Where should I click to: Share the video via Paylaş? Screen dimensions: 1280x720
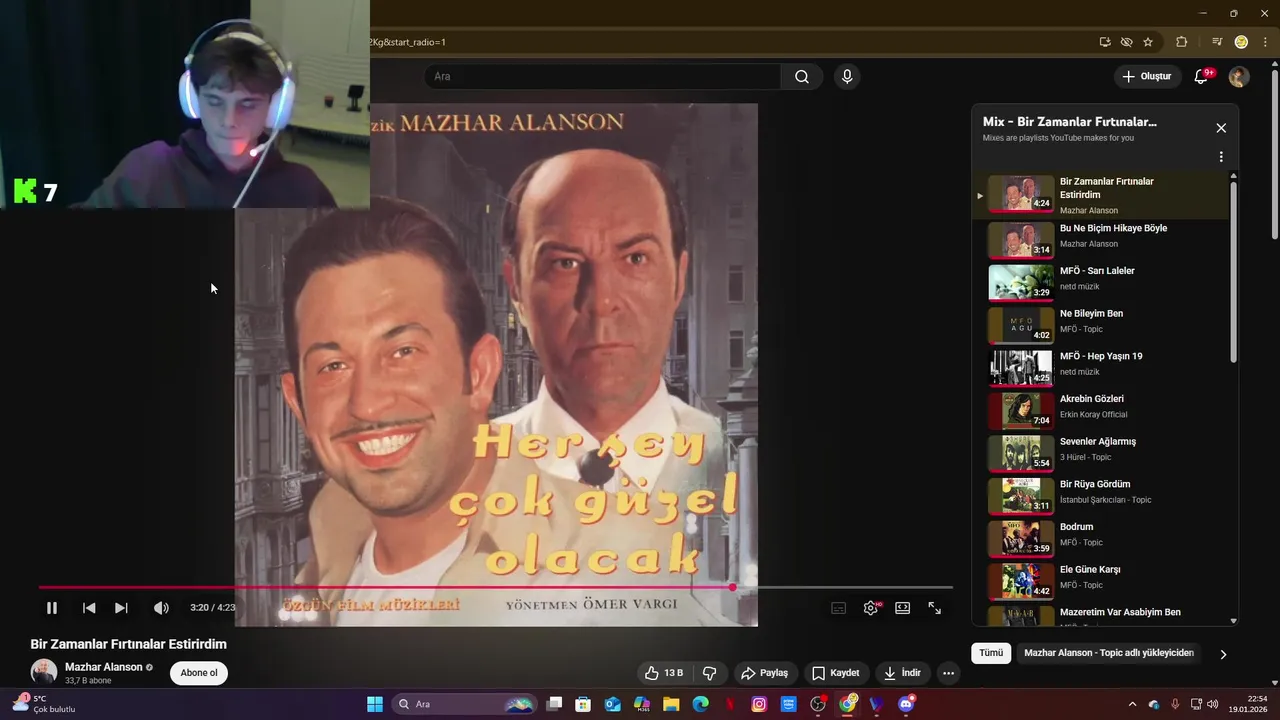click(x=765, y=673)
